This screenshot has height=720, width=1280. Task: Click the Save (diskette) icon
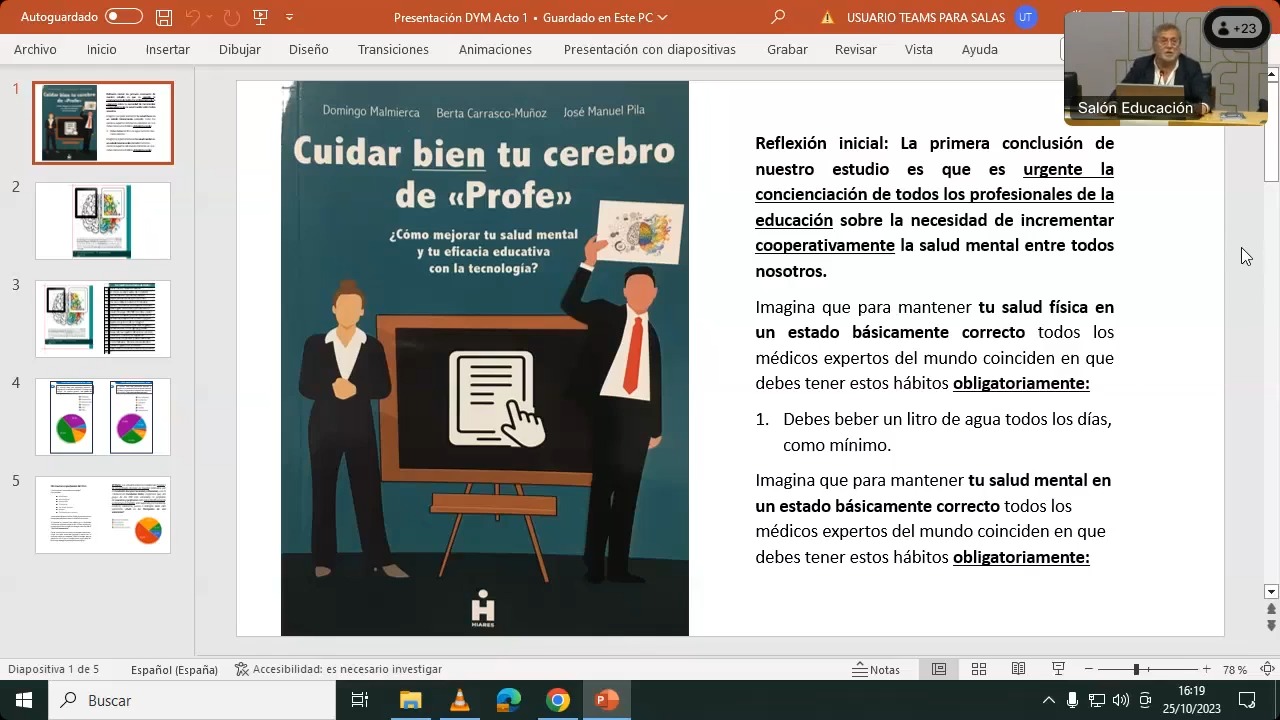(164, 17)
